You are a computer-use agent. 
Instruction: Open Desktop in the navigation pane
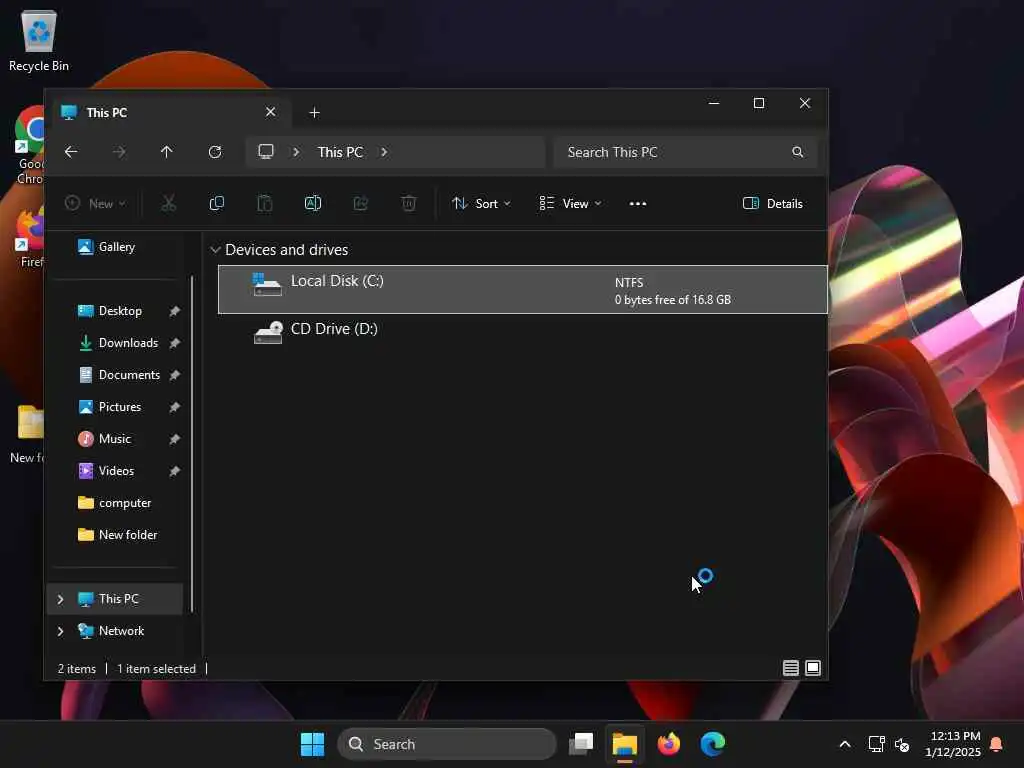tap(120, 311)
